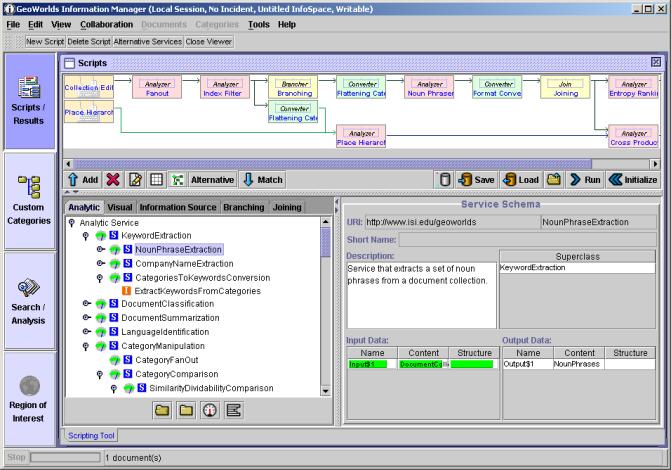Click the cylinder database icon beside Save

(445, 180)
